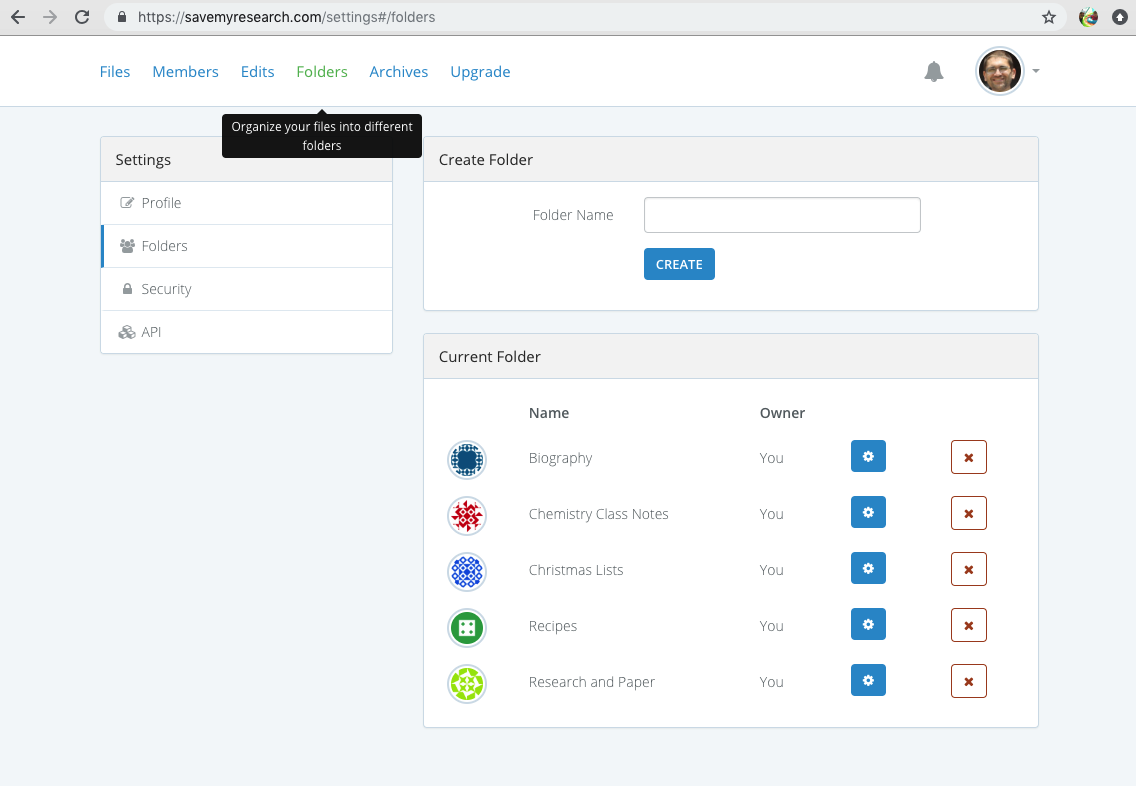The height and width of the screenshot is (786, 1136).
Task: Click the Christmas Lists folder name
Action: [576, 570]
